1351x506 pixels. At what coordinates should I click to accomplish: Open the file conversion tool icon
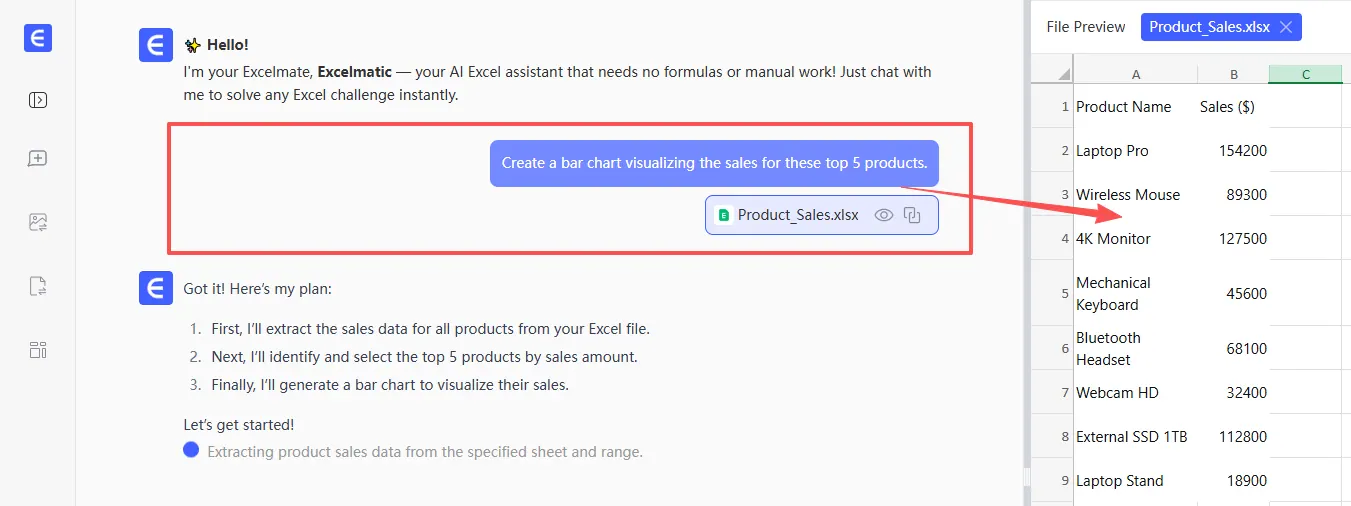[x=38, y=287]
